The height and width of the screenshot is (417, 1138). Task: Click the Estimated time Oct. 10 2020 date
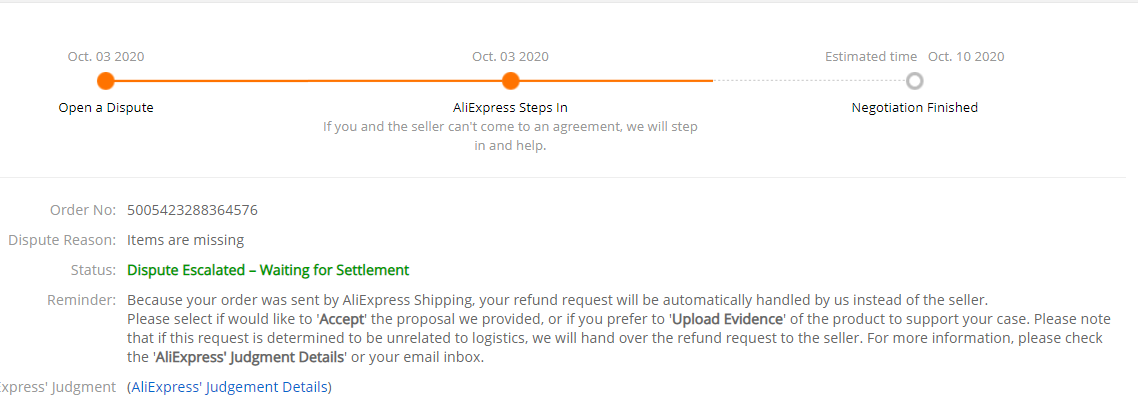click(965, 57)
